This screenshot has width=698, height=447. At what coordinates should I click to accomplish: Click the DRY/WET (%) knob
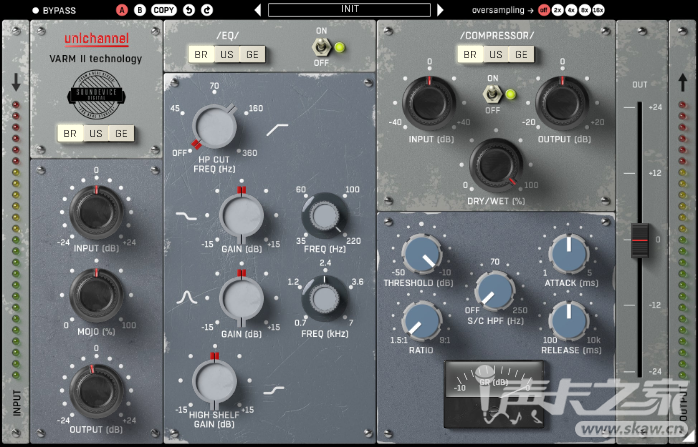point(496,165)
